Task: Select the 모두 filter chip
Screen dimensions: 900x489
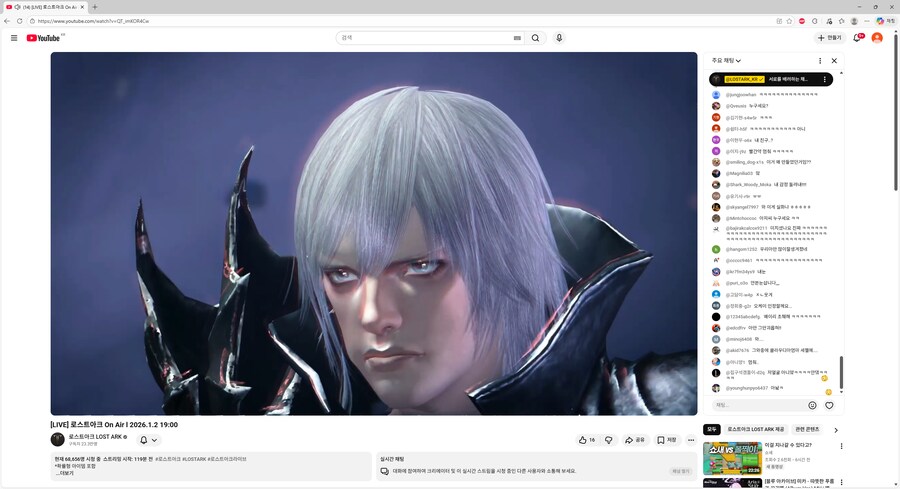Action: pos(712,429)
